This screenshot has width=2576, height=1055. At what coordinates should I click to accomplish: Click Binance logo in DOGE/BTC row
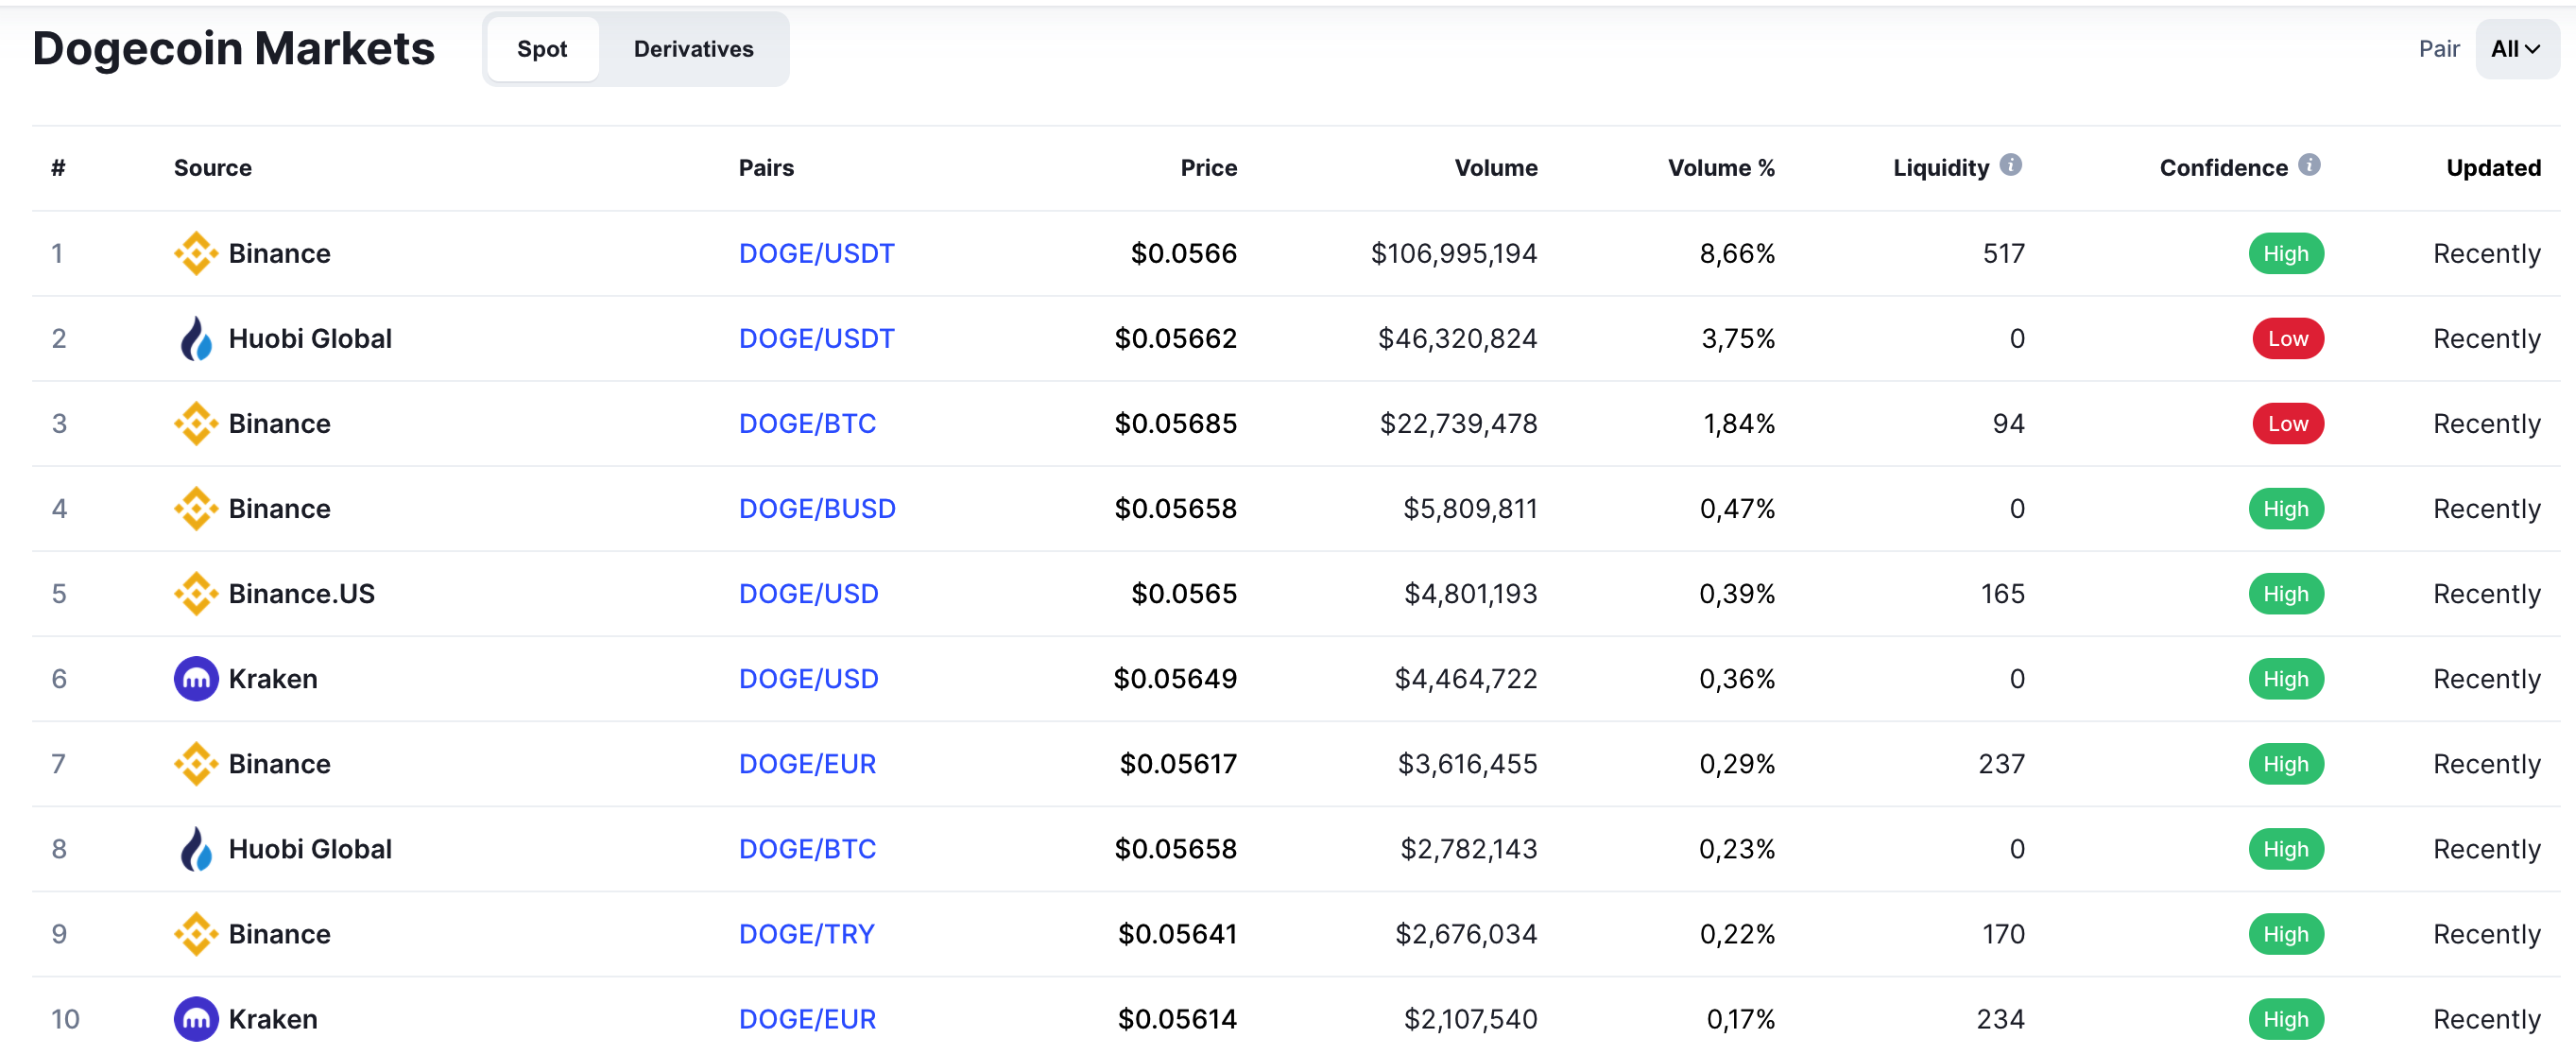coord(196,423)
